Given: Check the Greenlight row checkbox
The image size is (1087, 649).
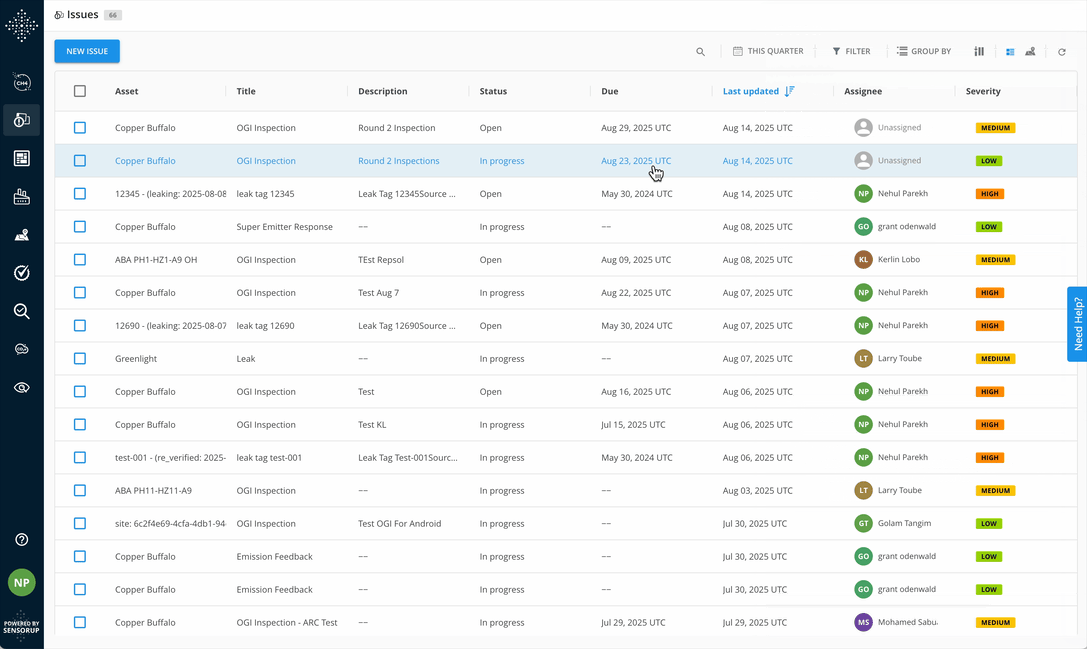Looking at the screenshot, I should tap(80, 358).
